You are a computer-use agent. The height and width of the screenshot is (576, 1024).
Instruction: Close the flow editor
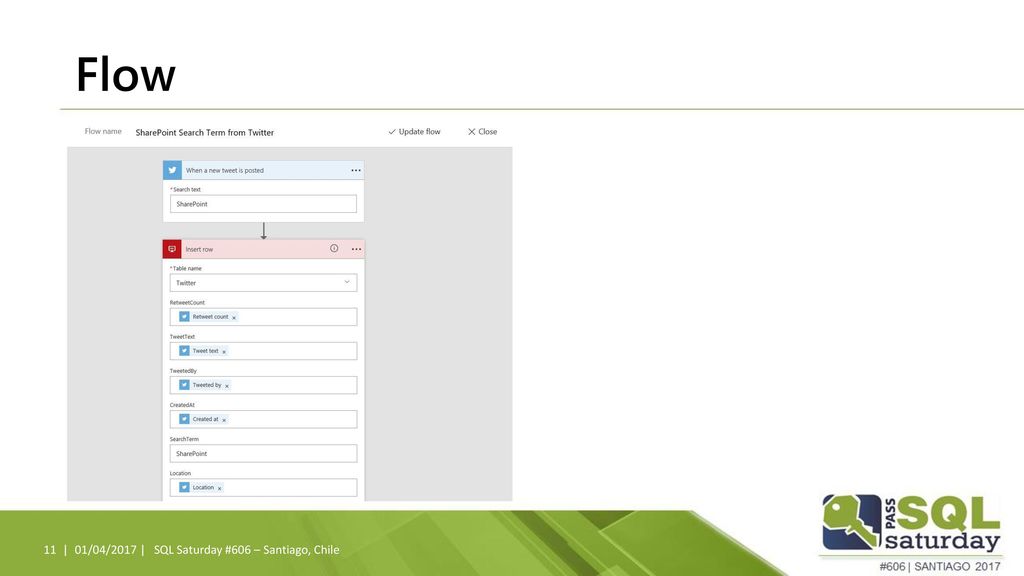pyautogui.click(x=482, y=132)
